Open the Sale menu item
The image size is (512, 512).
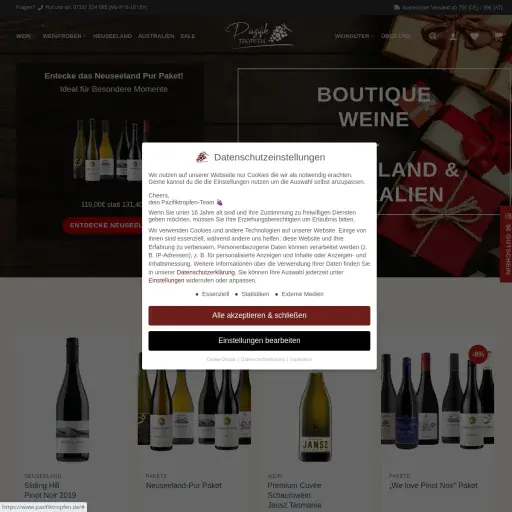click(x=188, y=36)
